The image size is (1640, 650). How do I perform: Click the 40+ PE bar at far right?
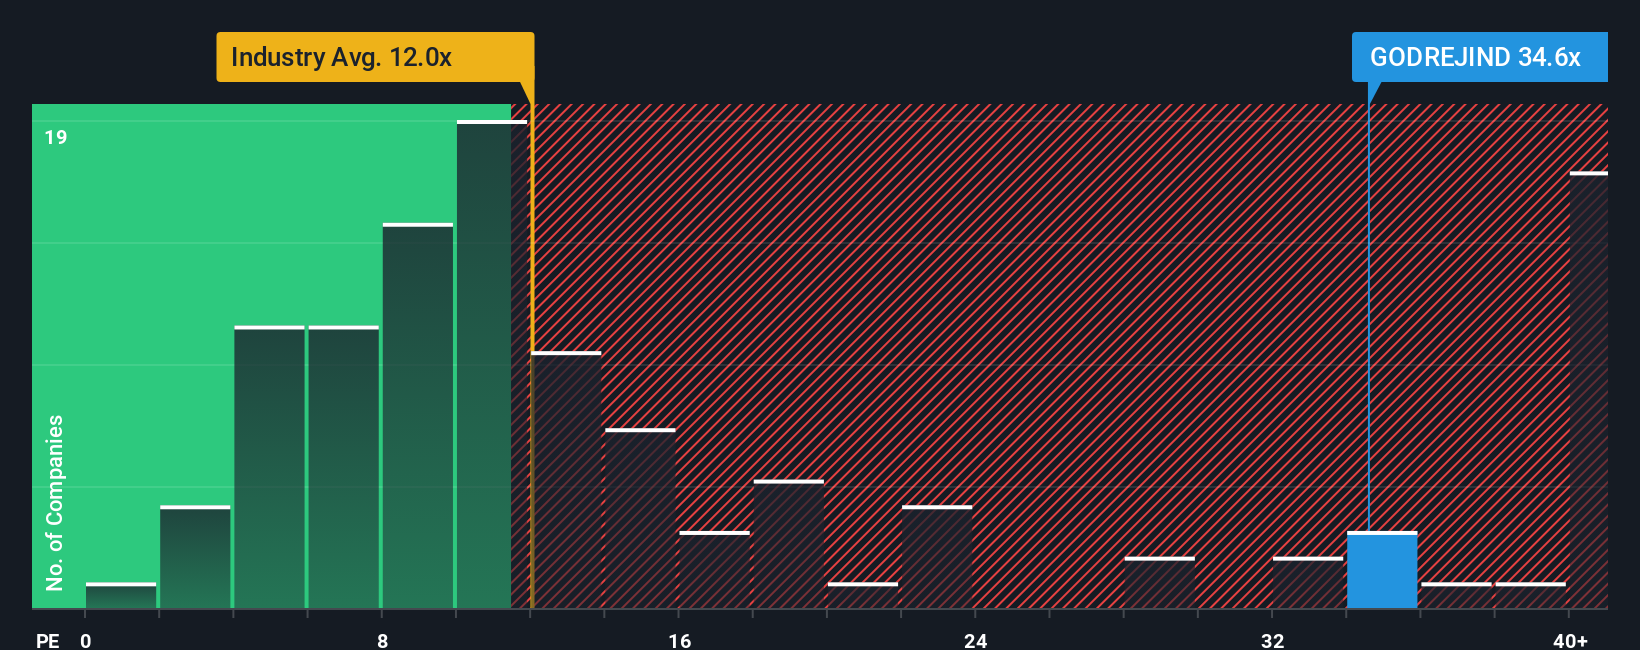[1589, 390]
